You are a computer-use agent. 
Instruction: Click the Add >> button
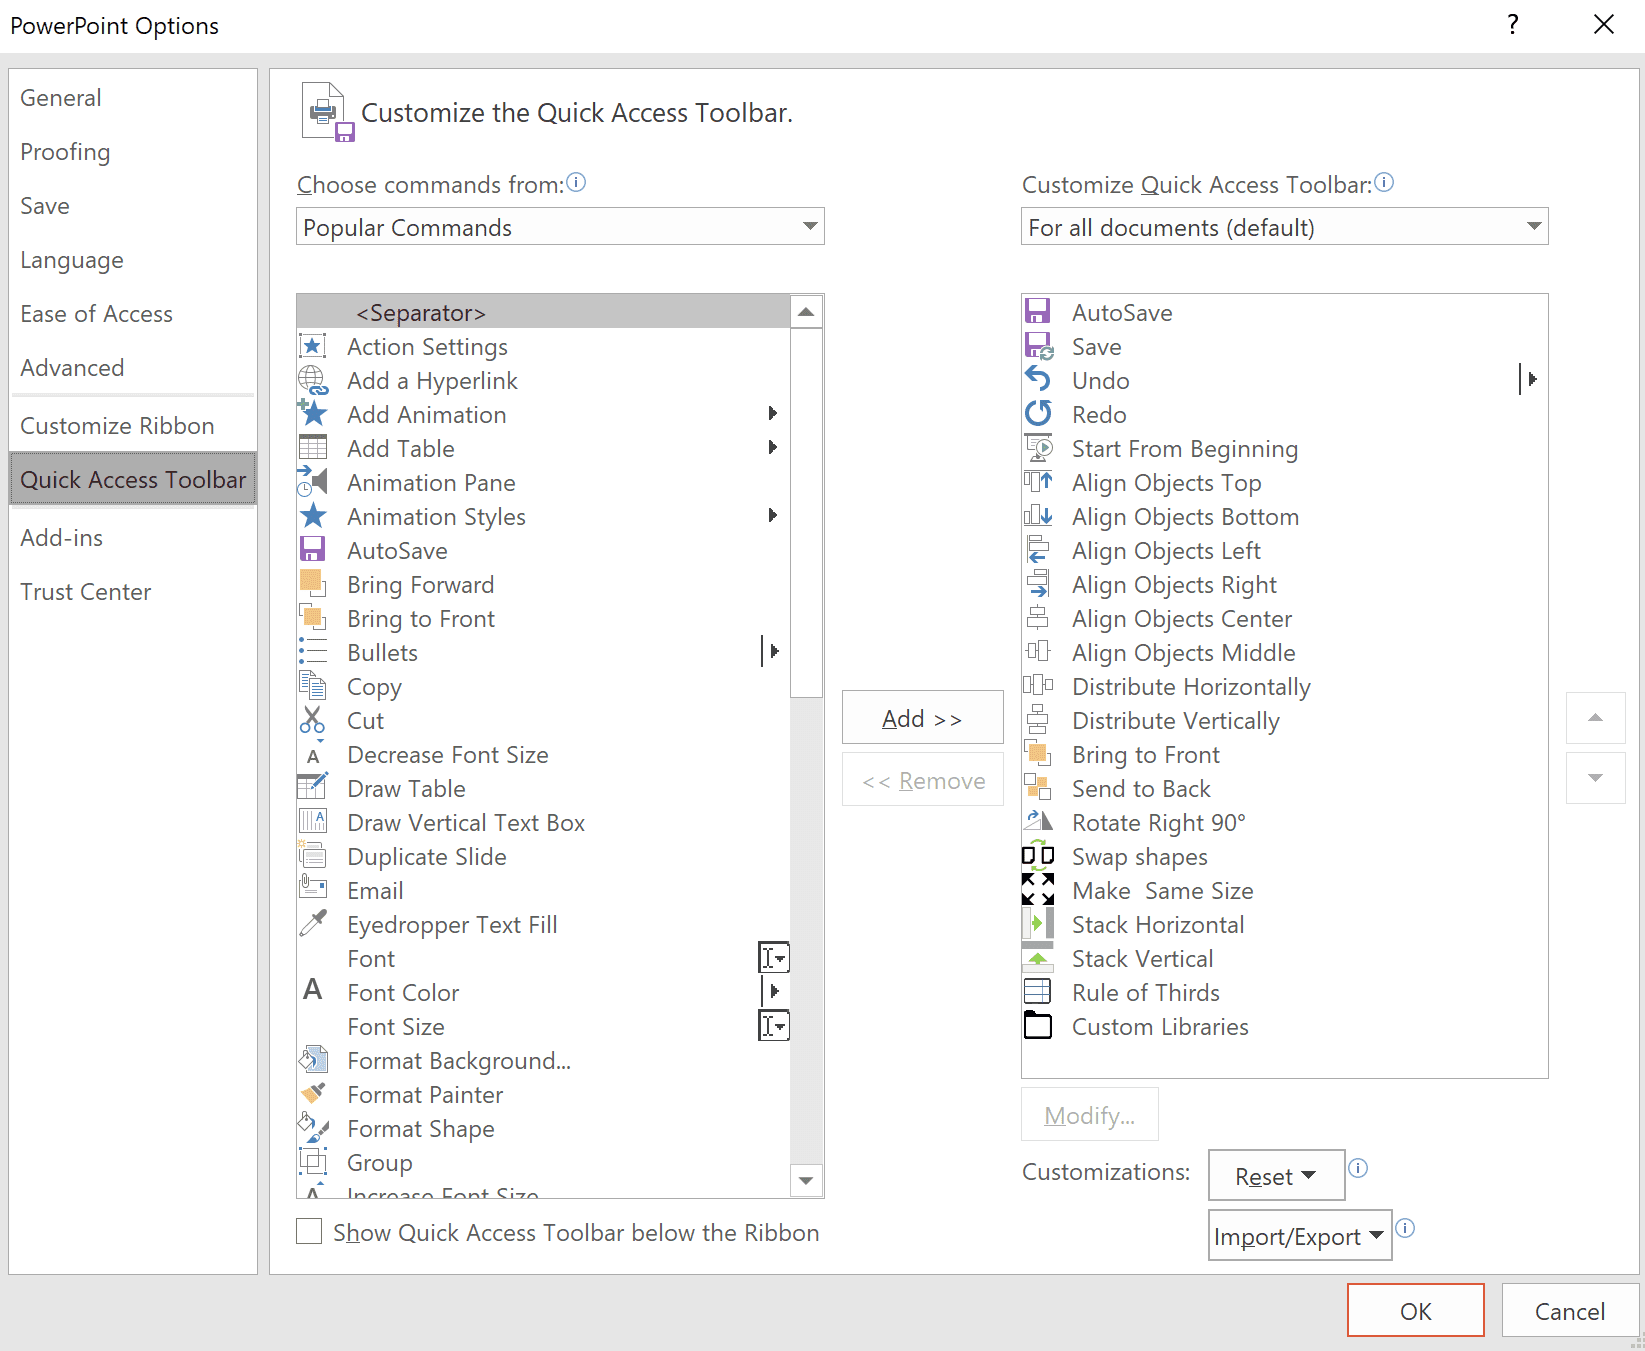coord(922,718)
